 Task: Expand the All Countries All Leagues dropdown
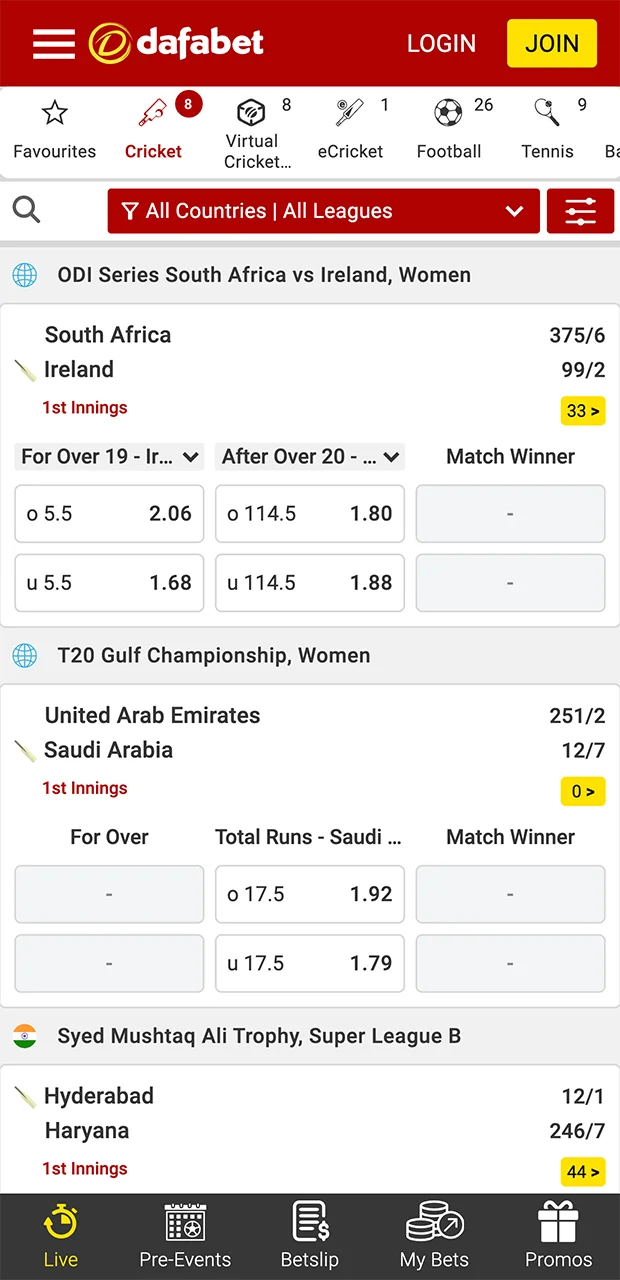(x=323, y=211)
